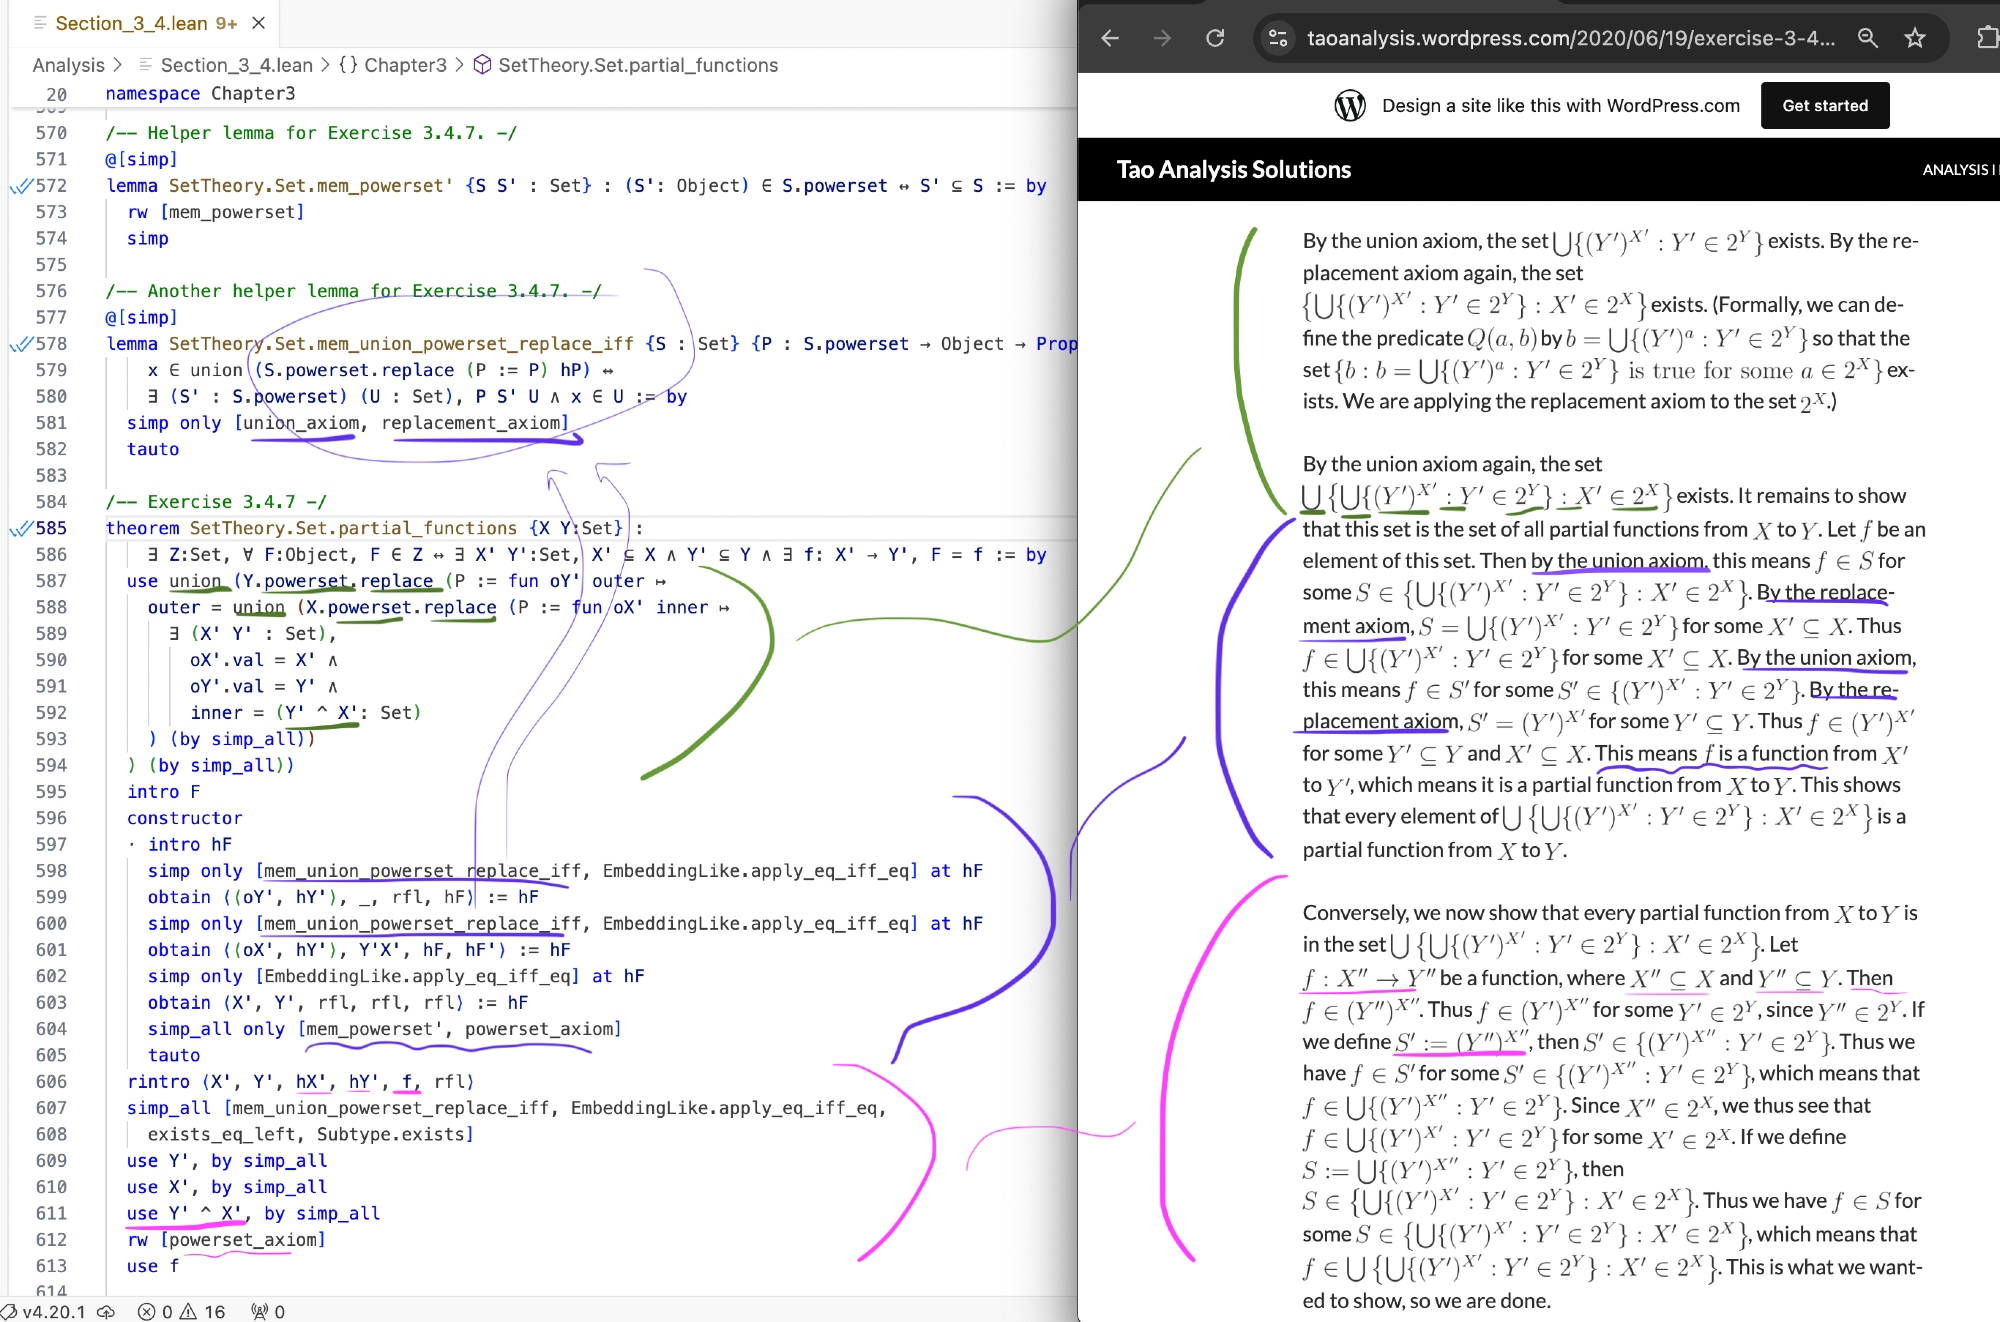Click the browser back arrow
The width and height of the screenshot is (2000, 1322).
click(1110, 38)
